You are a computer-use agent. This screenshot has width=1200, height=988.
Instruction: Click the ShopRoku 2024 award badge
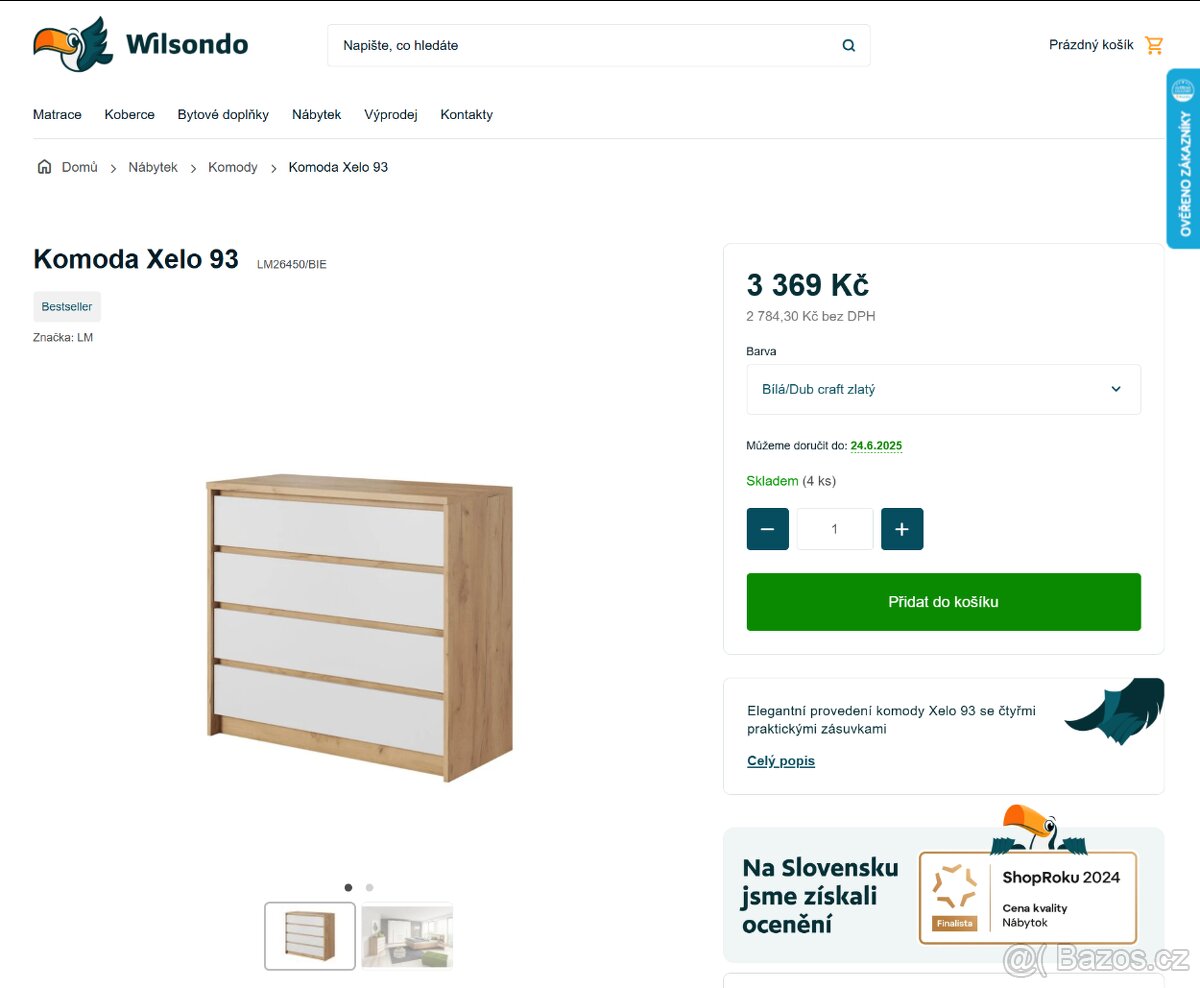click(x=1028, y=897)
